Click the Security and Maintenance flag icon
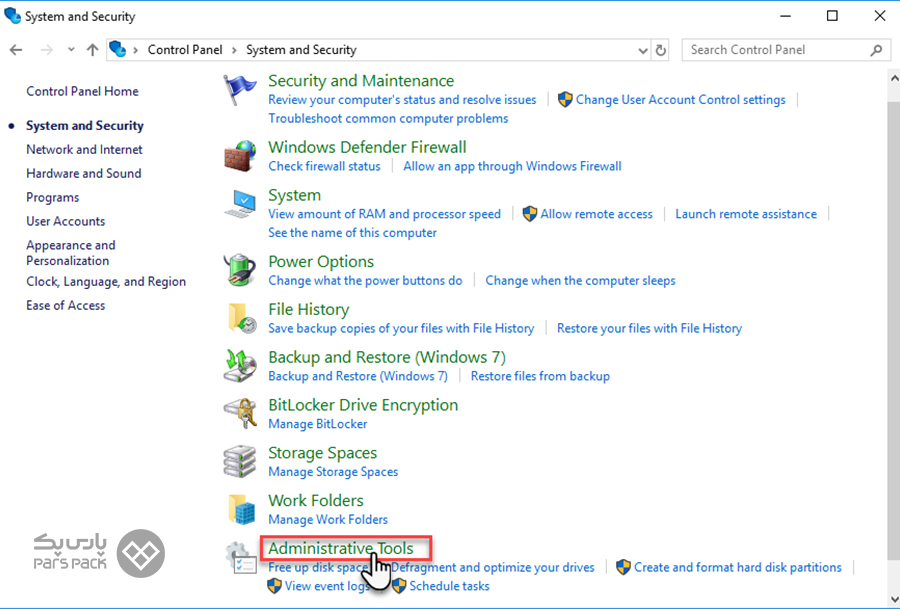Screen dimensions: 900x609 (x=240, y=90)
